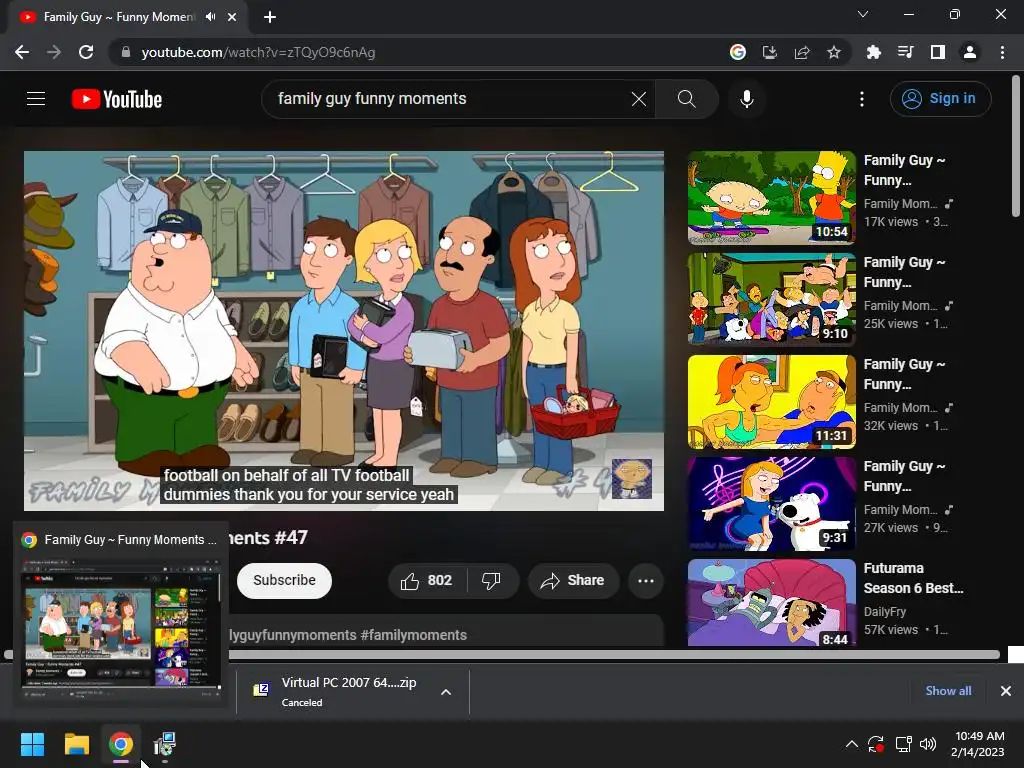
Task: Share this page icon in address bar
Action: [x=802, y=52]
